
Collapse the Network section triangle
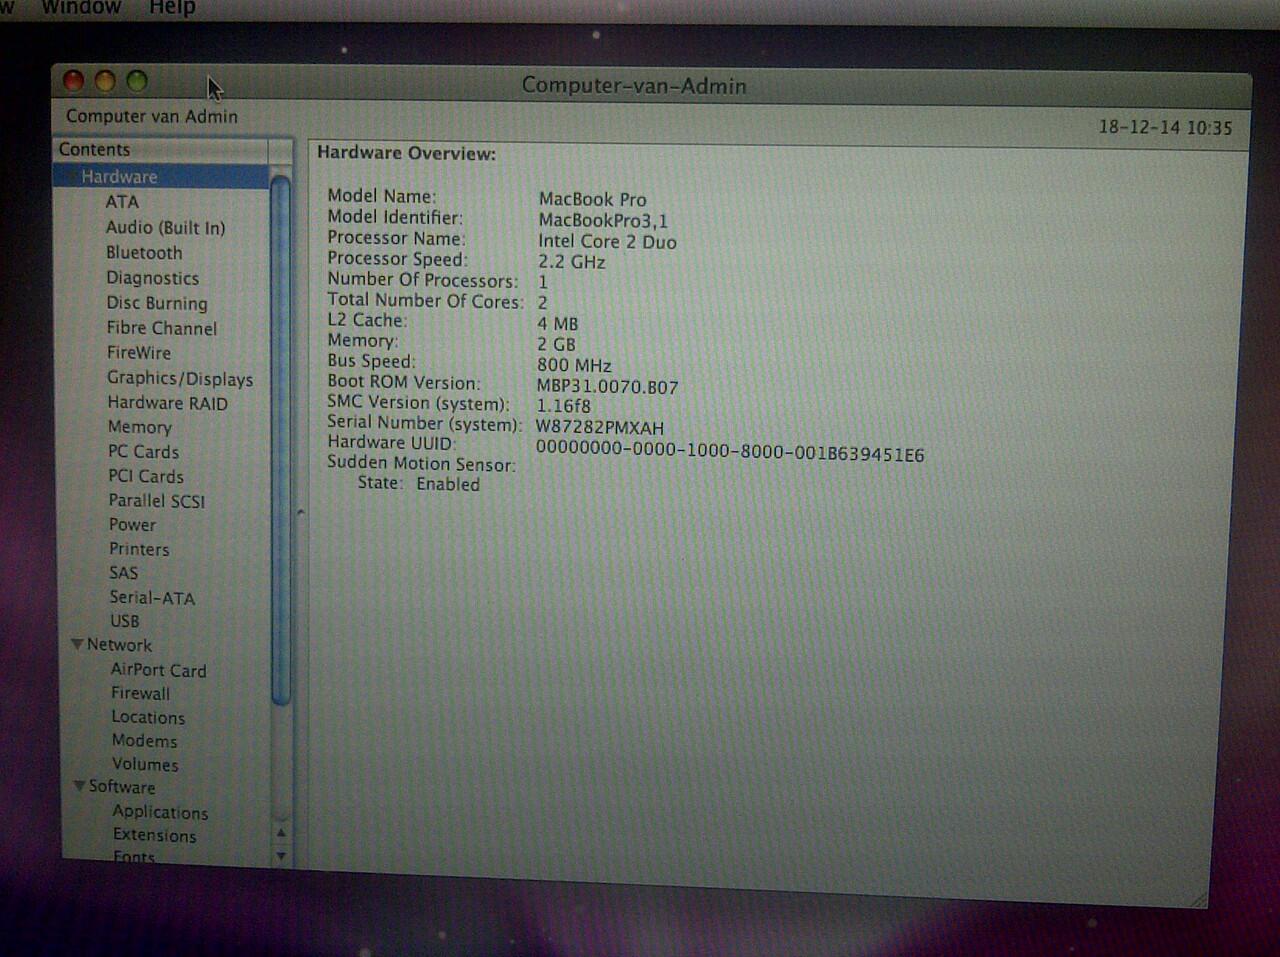(x=77, y=645)
